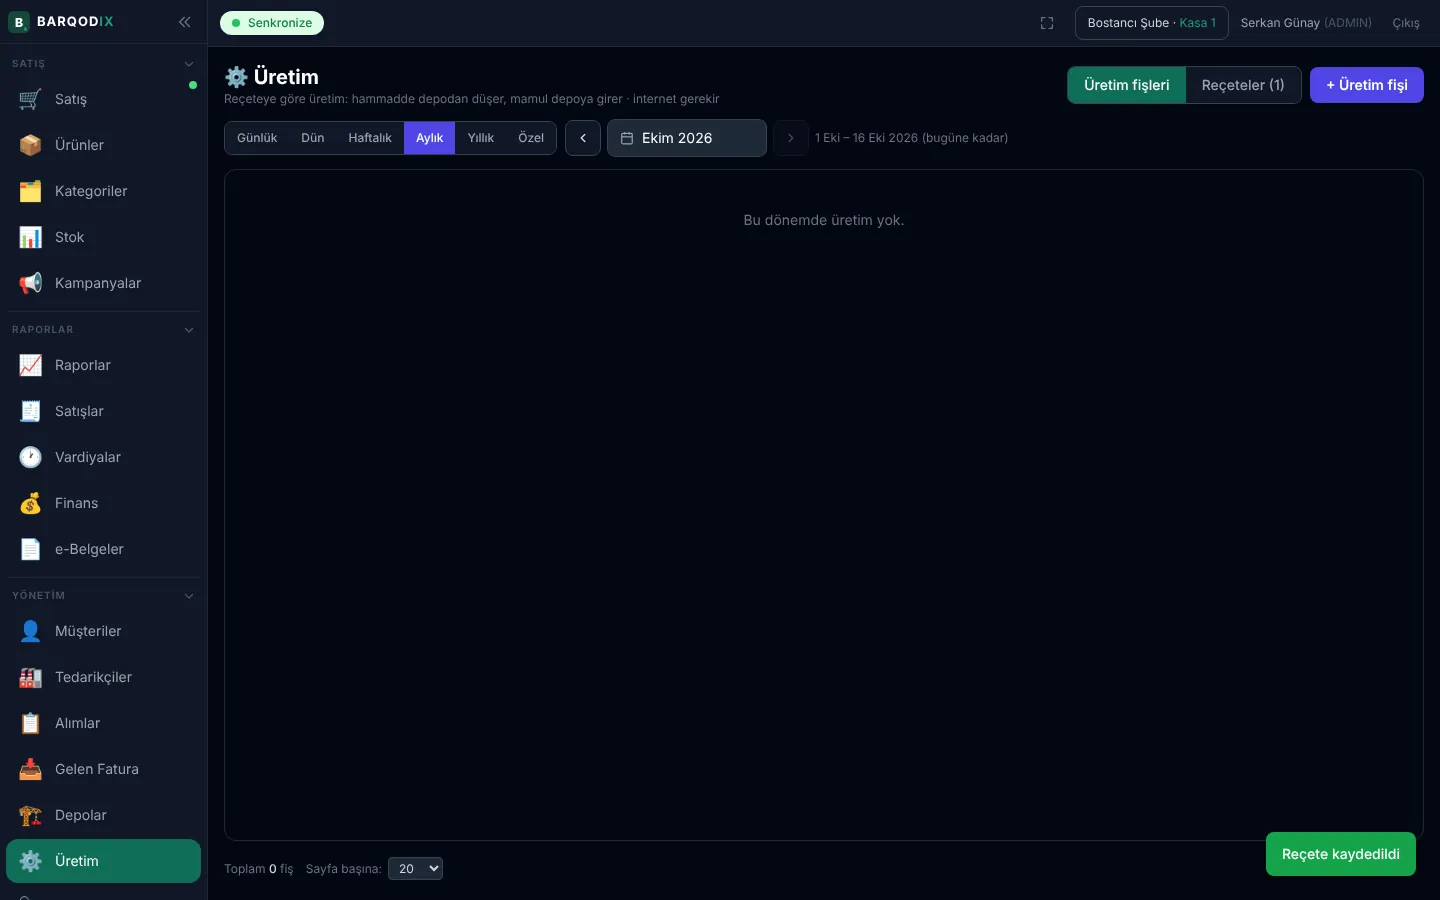Viewport: 1440px width, 900px height.
Task: Switch to Reçeteler (1) view
Action: pyautogui.click(x=1243, y=85)
